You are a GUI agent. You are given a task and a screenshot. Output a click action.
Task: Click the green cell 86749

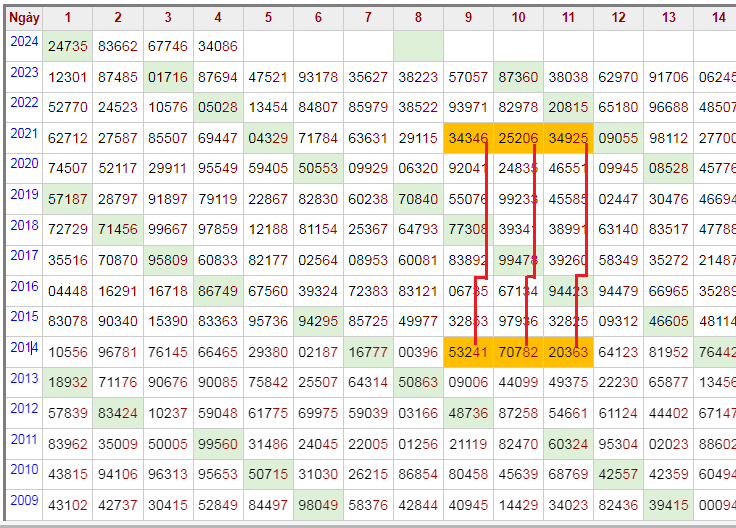218,291
